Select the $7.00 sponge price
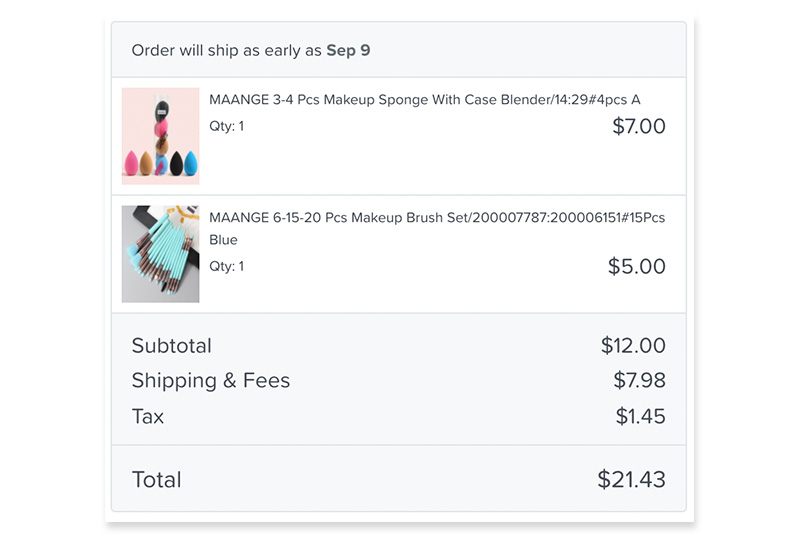The image size is (800, 536). (639, 126)
